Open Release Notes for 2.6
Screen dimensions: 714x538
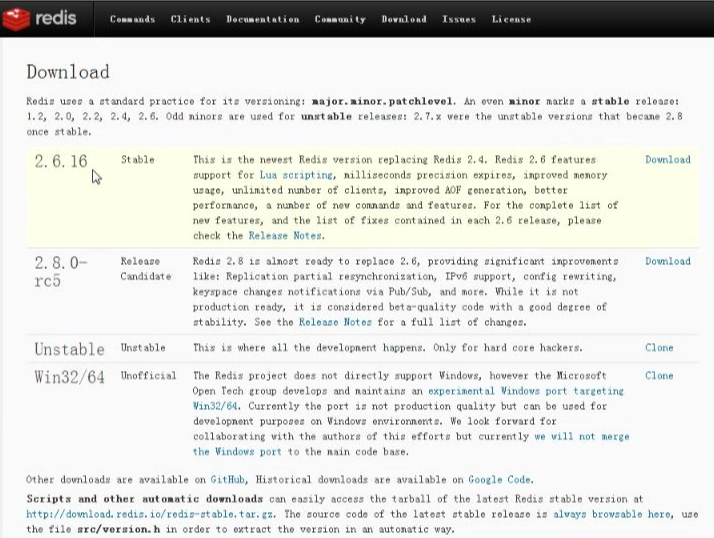pyautogui.click(x=285, y=236)
